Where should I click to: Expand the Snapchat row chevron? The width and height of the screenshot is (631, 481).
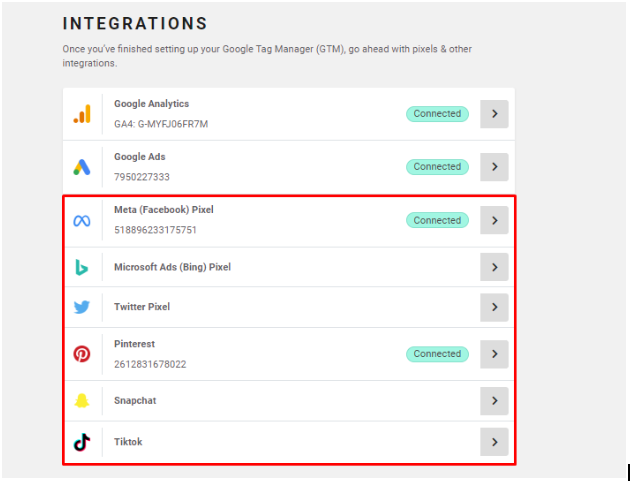494,401
